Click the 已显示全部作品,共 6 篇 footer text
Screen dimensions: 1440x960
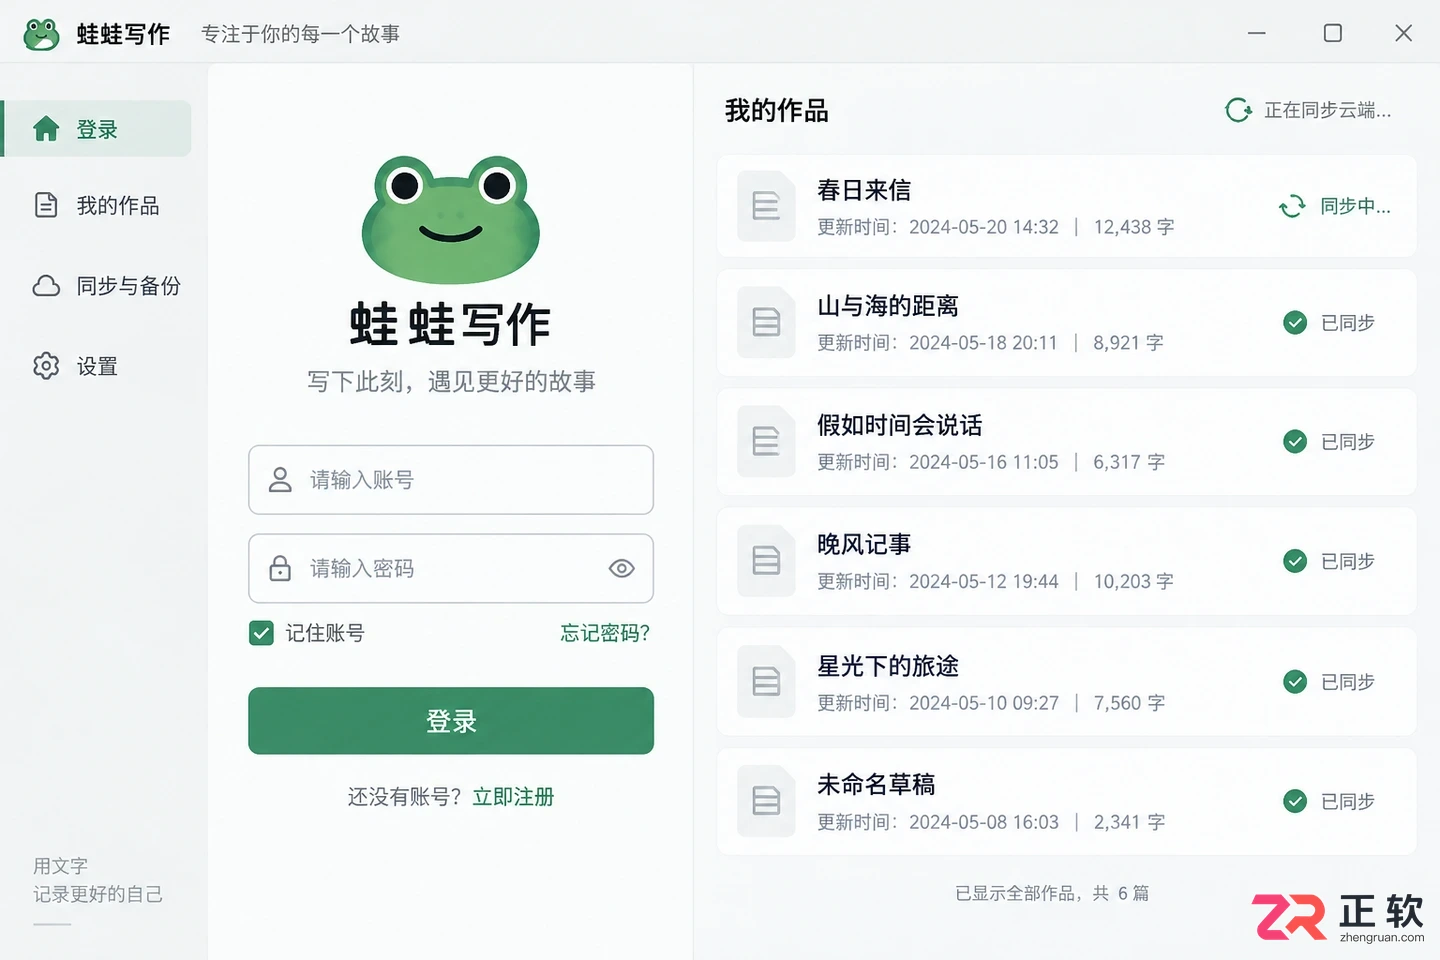1052,893
